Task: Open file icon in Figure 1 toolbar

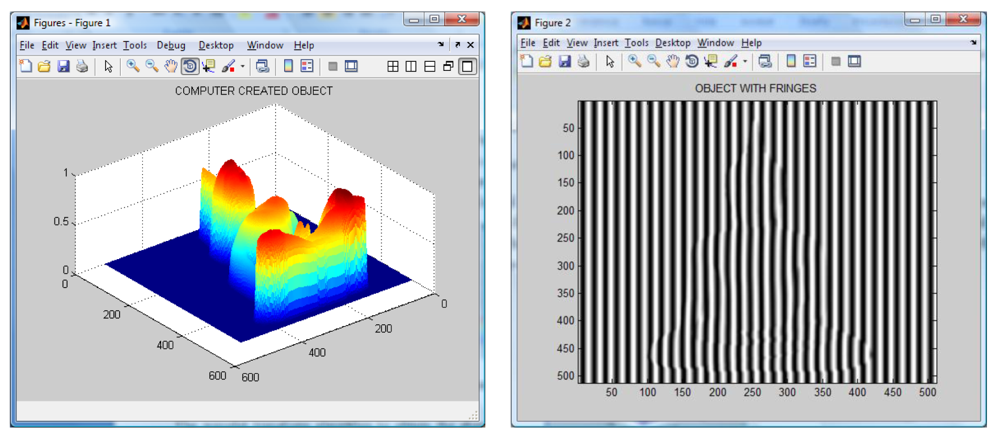Action: coord(44,67)
